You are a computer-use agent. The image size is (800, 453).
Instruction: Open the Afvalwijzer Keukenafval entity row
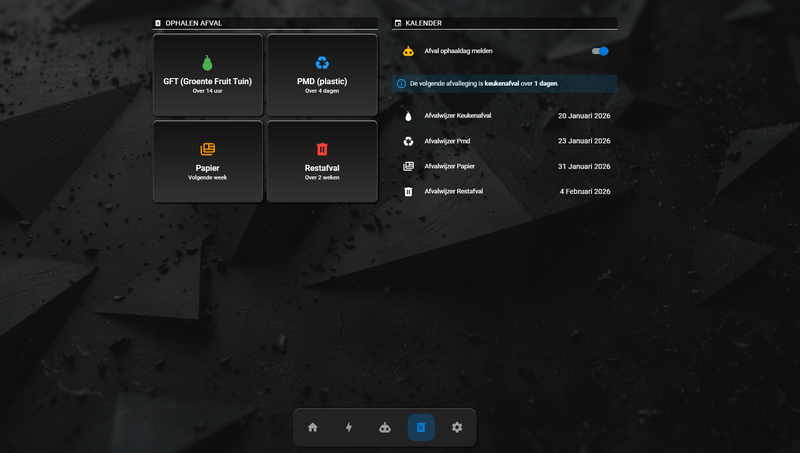505,116
